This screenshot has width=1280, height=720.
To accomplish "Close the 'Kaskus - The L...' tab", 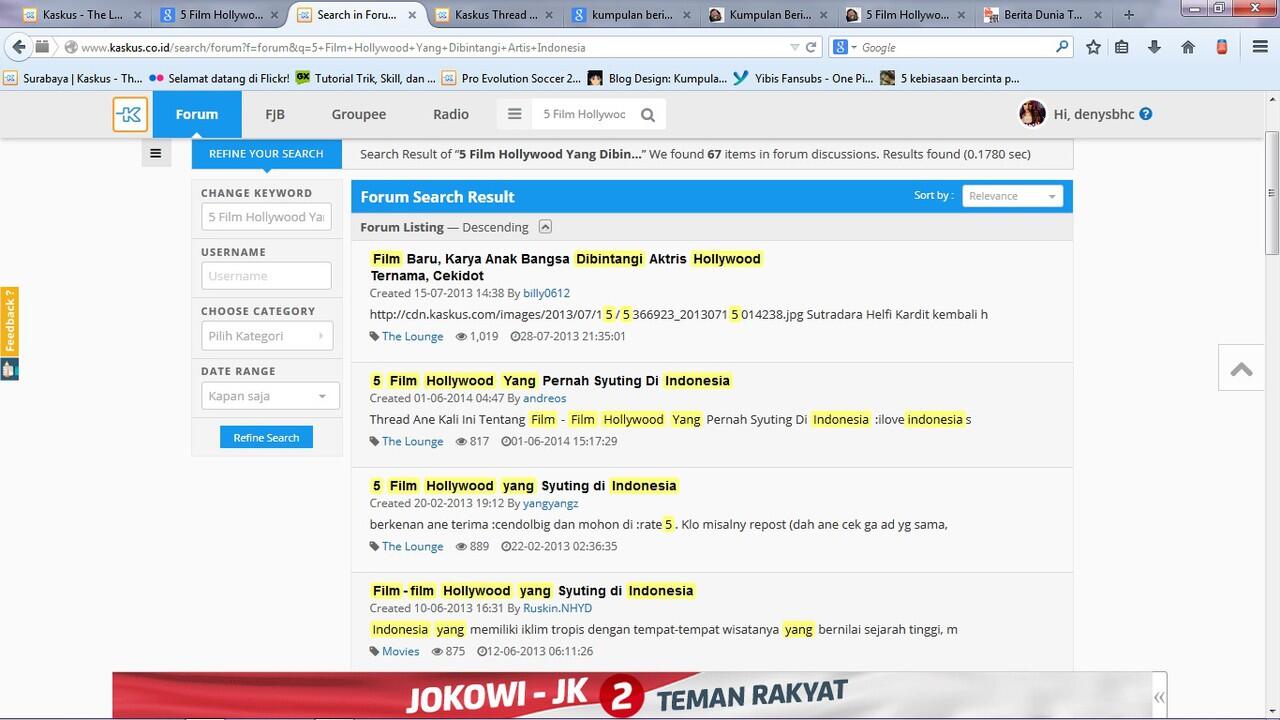I will coord(138,15).
